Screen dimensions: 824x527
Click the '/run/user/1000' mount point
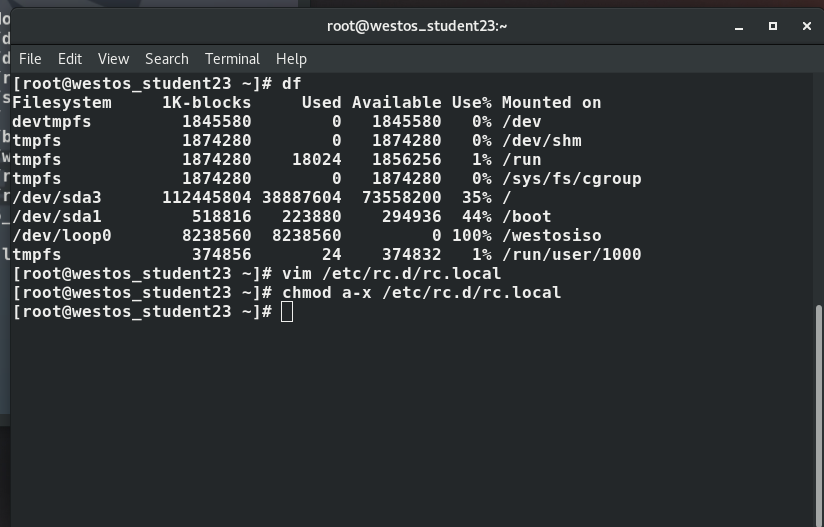click(571, 254)
